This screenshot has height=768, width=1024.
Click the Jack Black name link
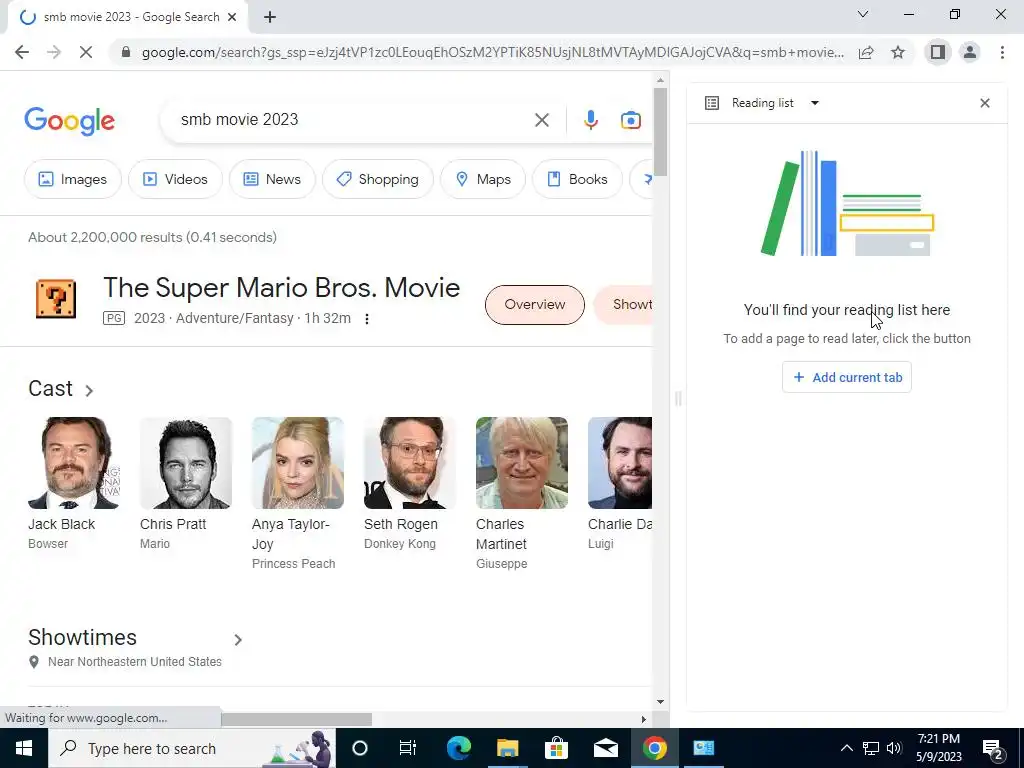pos(61,524)
